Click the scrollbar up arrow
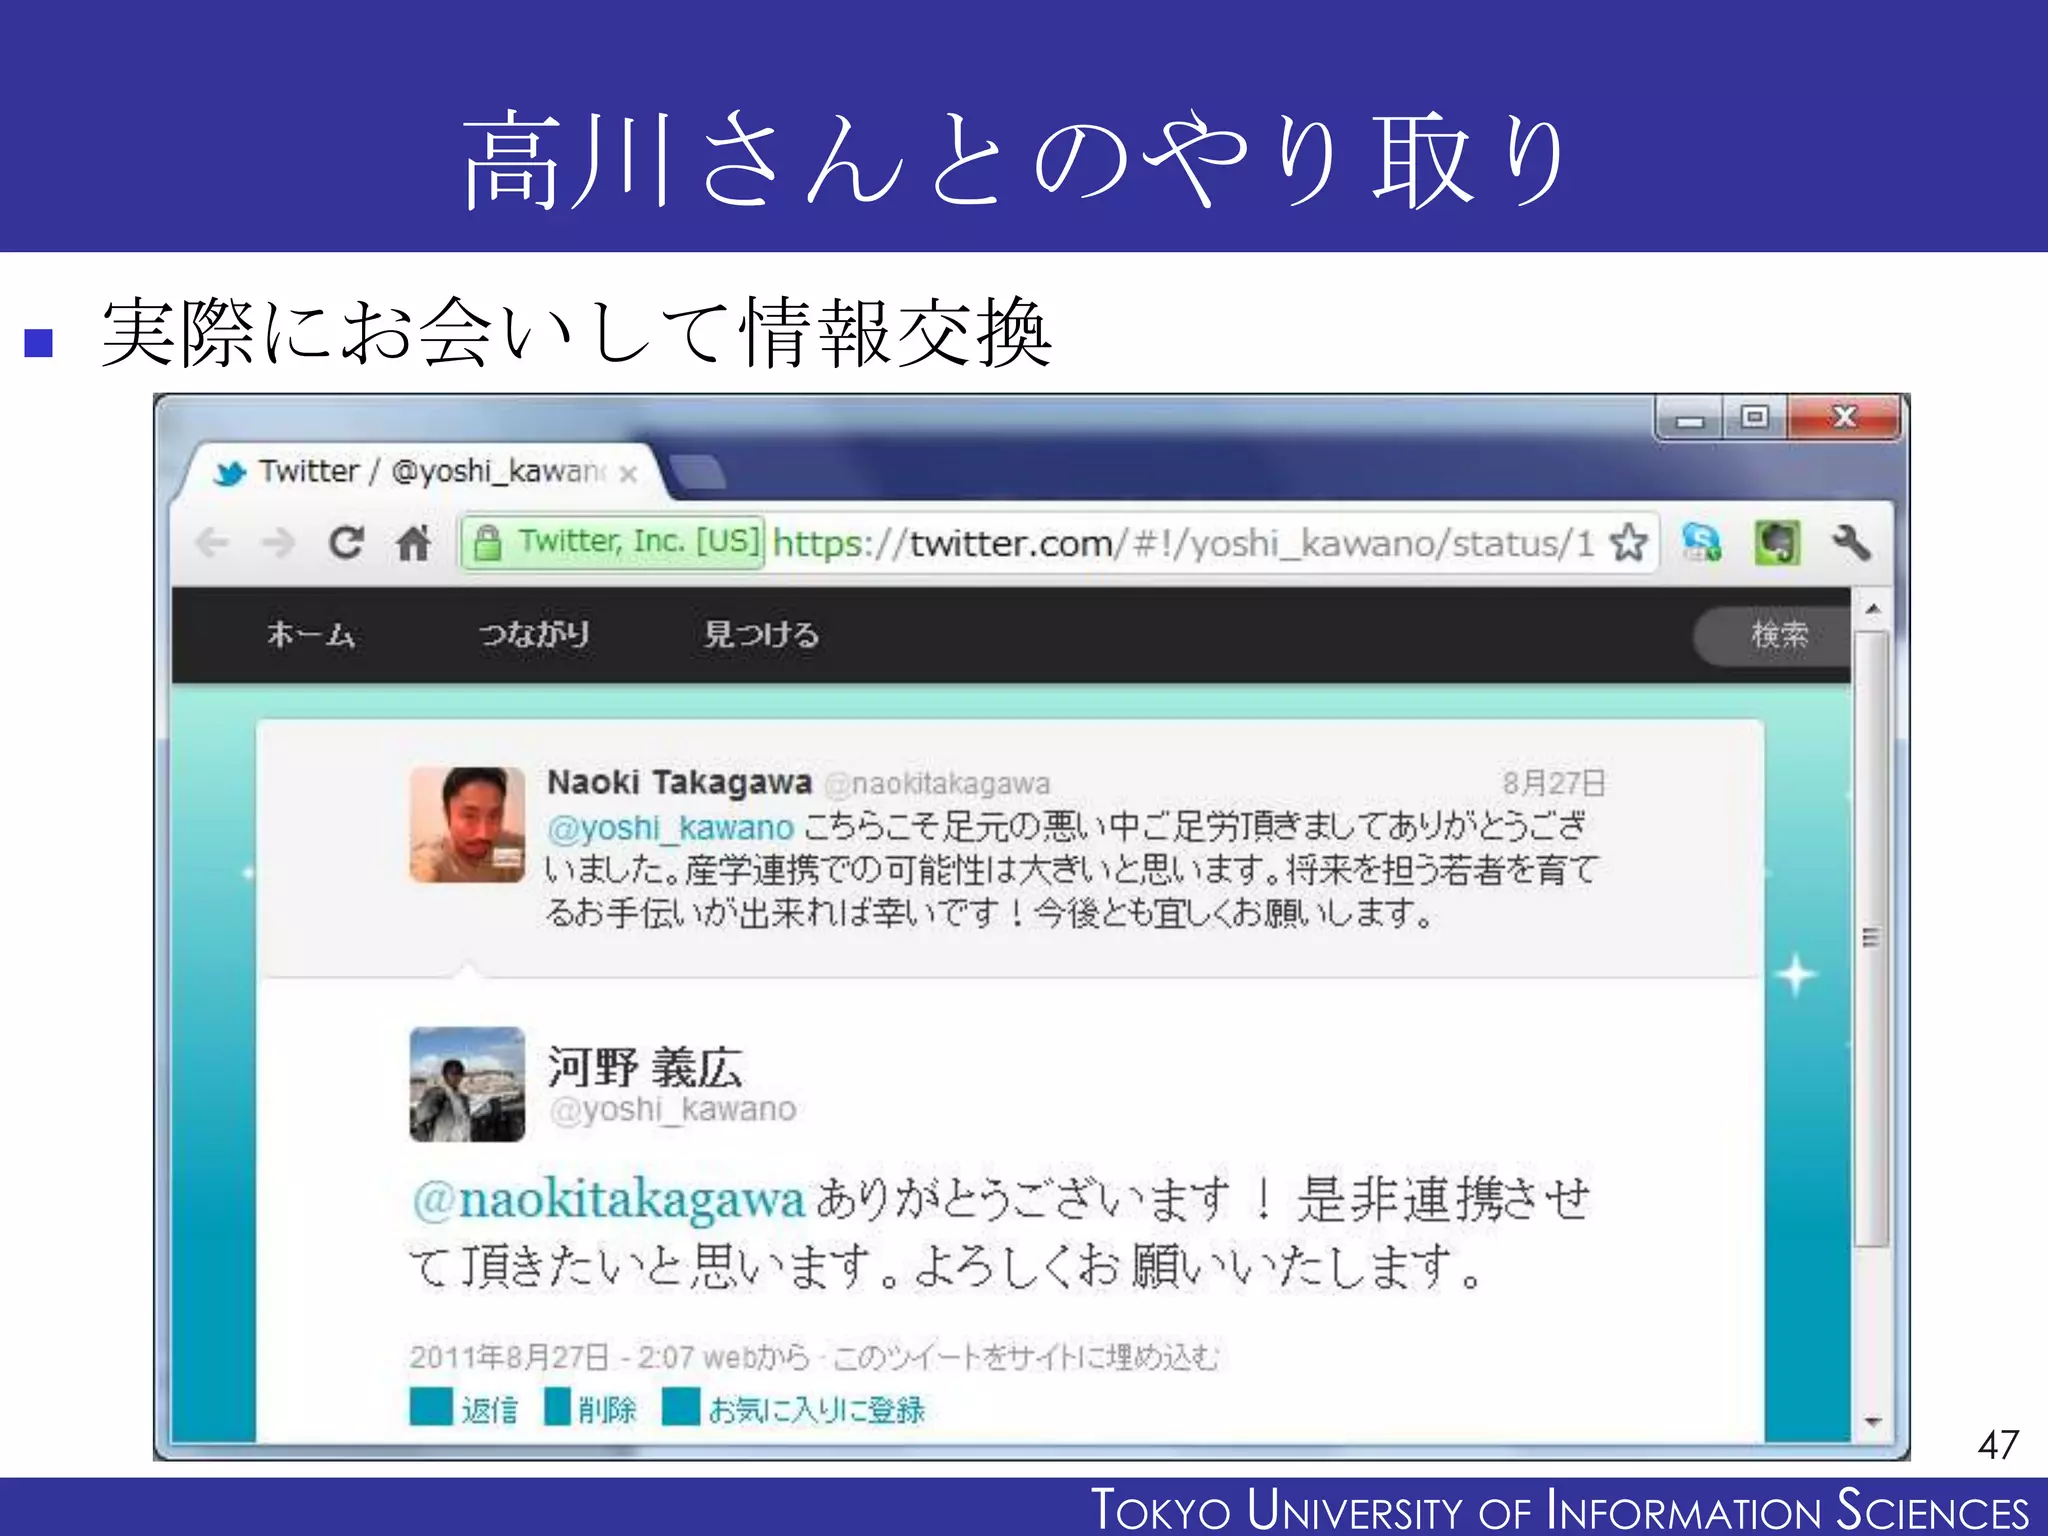This screenshot has width=2048, height=1536. (x=1873, y=608)
